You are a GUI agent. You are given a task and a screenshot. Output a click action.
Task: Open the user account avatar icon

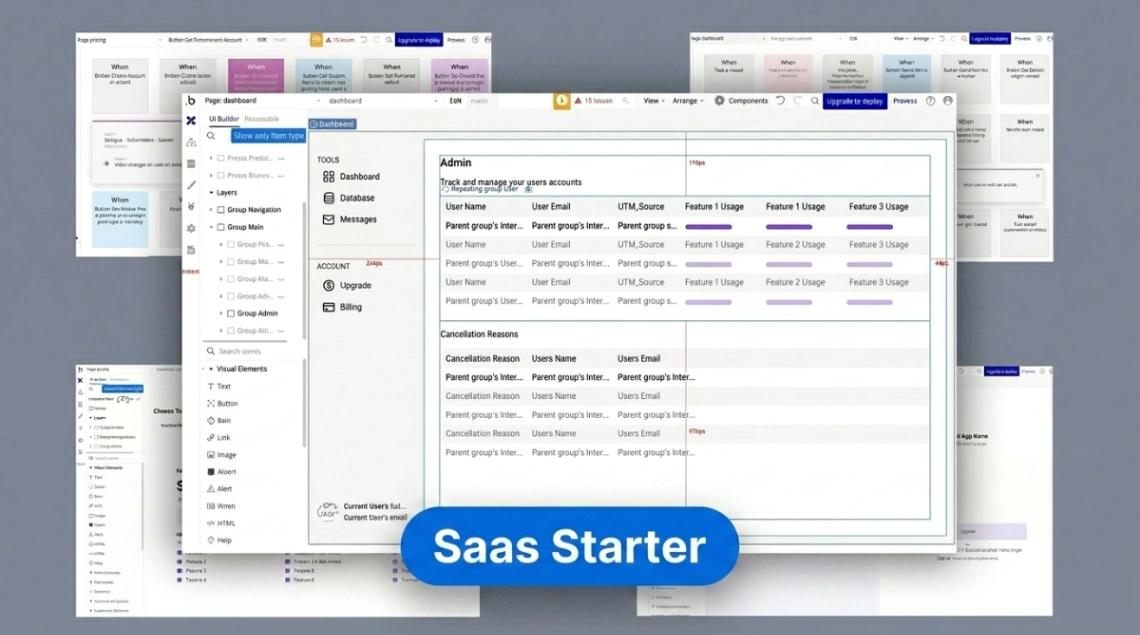[947, 101]
